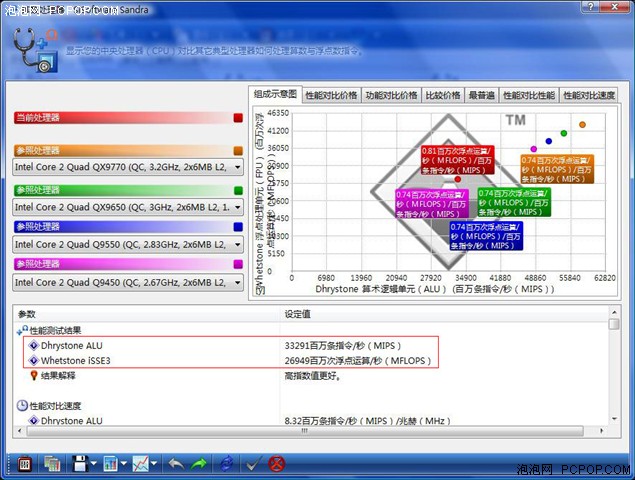The height and width of the screenshot is (480, 635).
Task: Click the magenta reference-processor color swatch
Action: (238, 264)
